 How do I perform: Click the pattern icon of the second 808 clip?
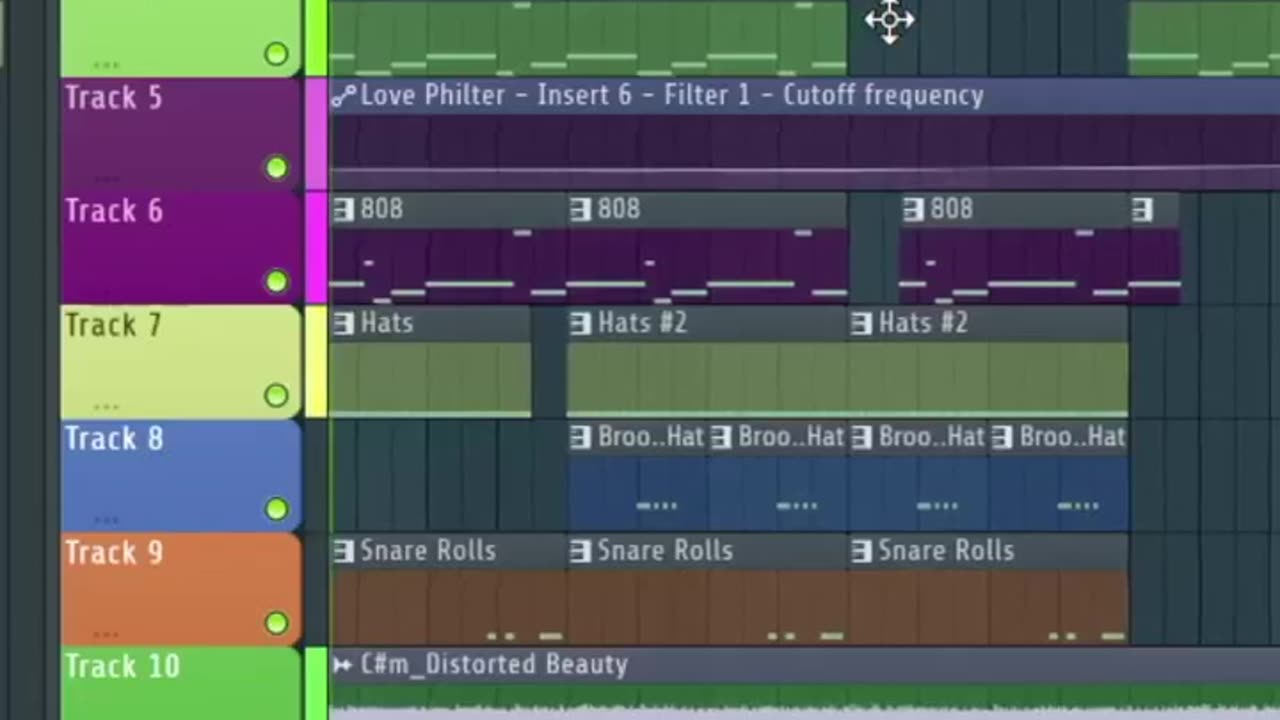[x=581, y=209]
